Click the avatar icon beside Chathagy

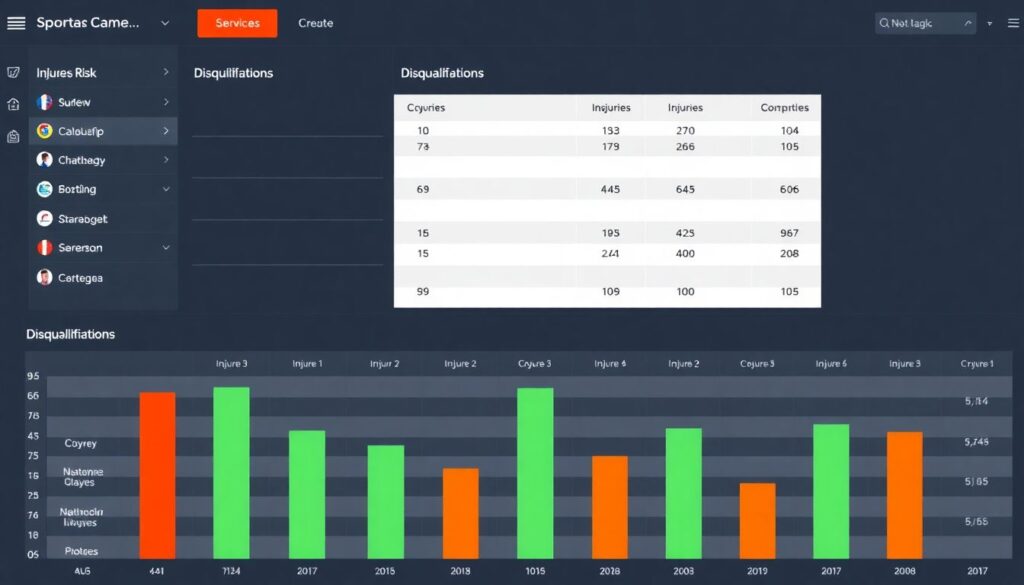pos(44,160)
